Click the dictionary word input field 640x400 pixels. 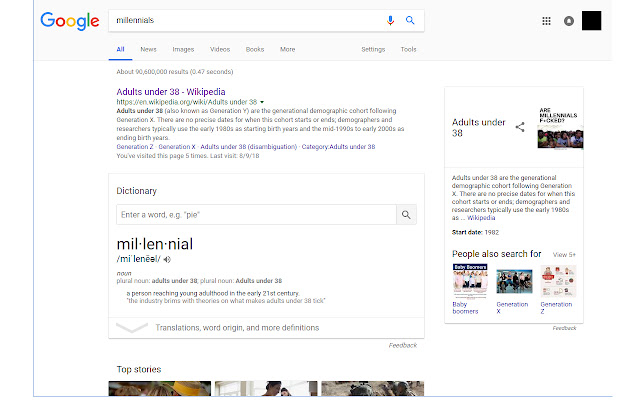[256, 215]
